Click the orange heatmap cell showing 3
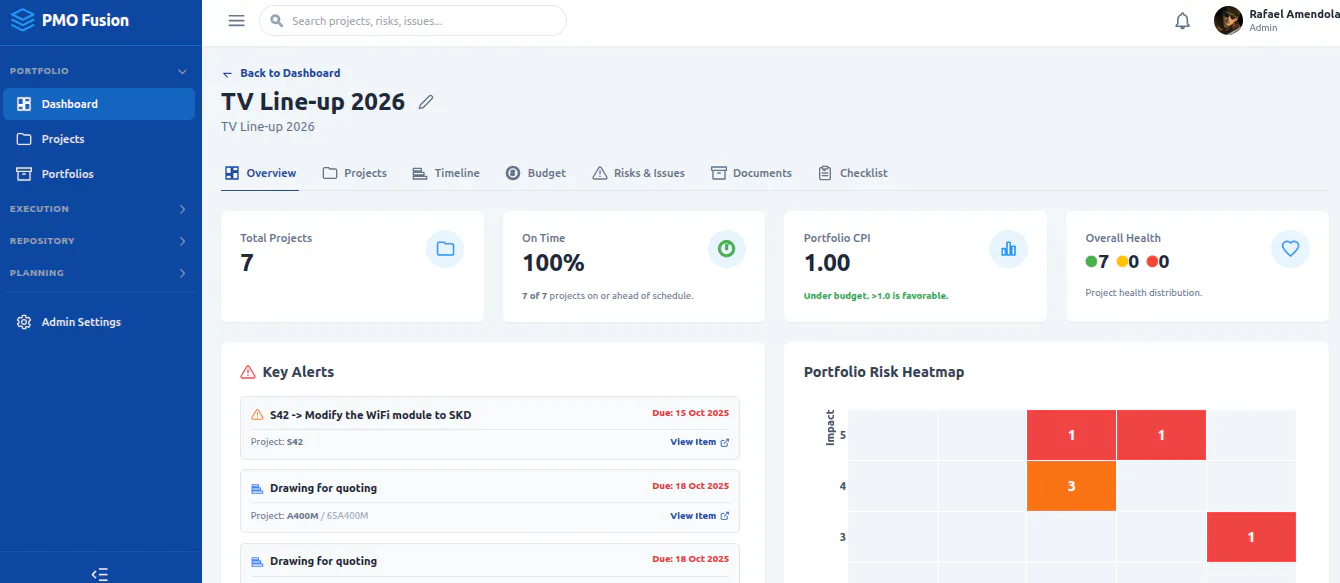Image resolution: width=1340 pixels, height=583 pixels. (1071, 486)
